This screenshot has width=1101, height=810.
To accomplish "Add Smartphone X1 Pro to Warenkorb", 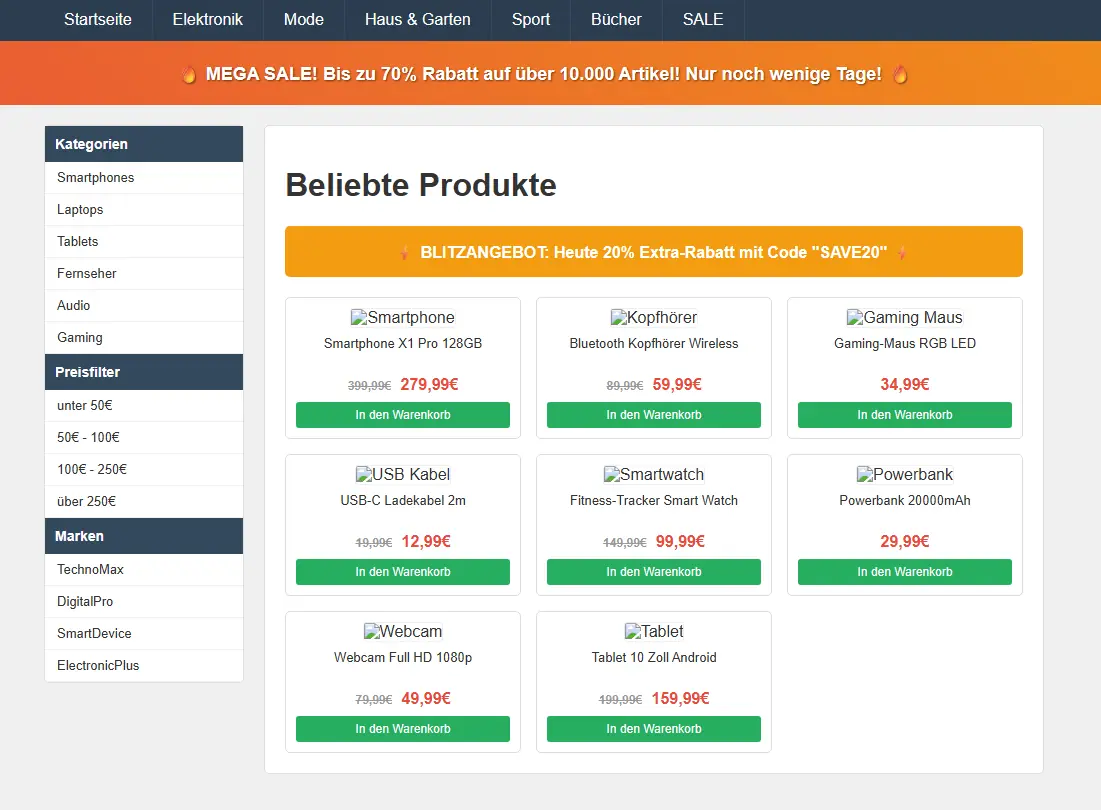I will click(x=402, y=415).
